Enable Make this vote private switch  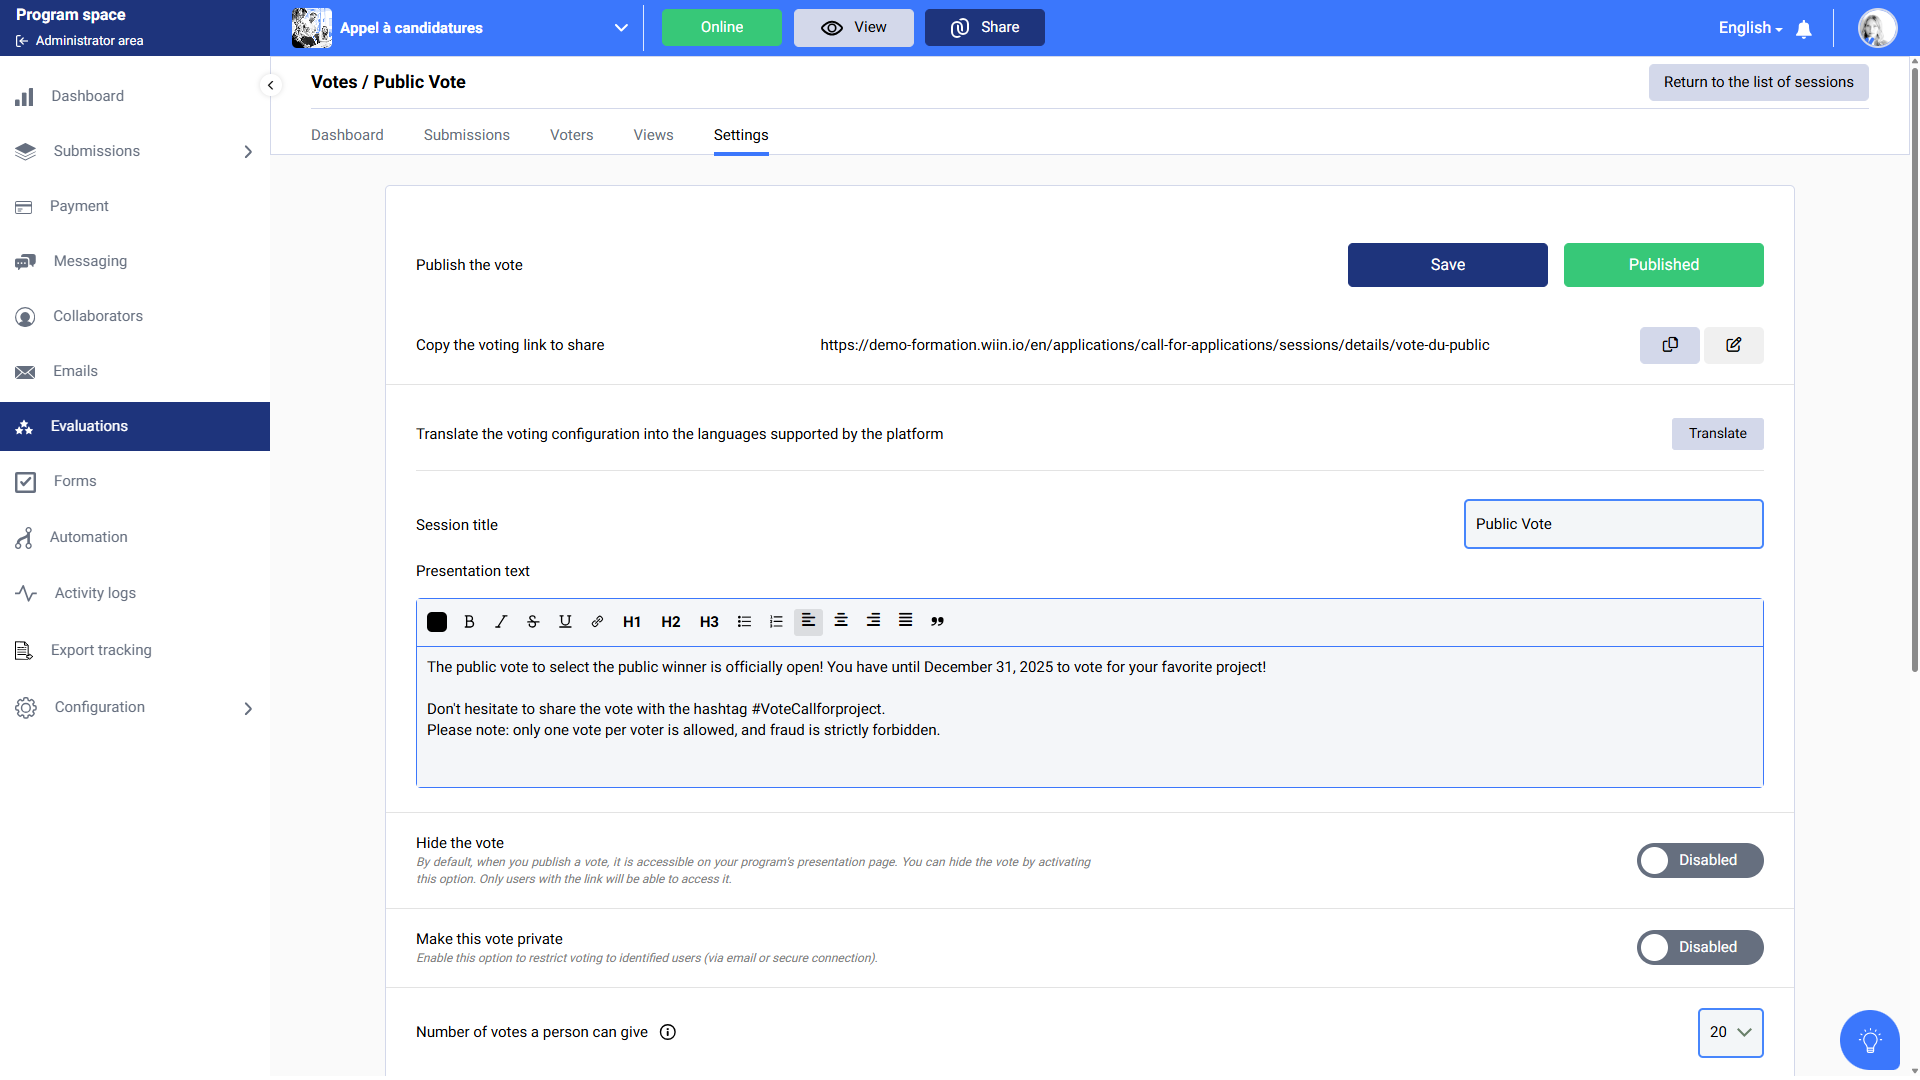click(x=1699, y=947)
